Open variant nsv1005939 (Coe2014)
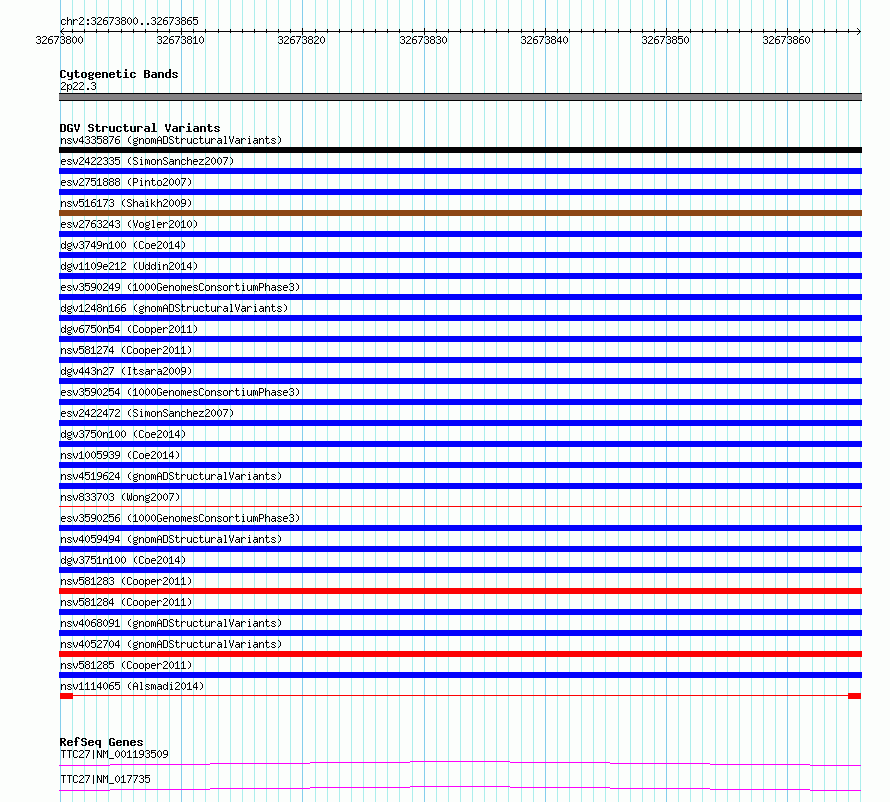890x802 pixels. [x=120, y=455]
